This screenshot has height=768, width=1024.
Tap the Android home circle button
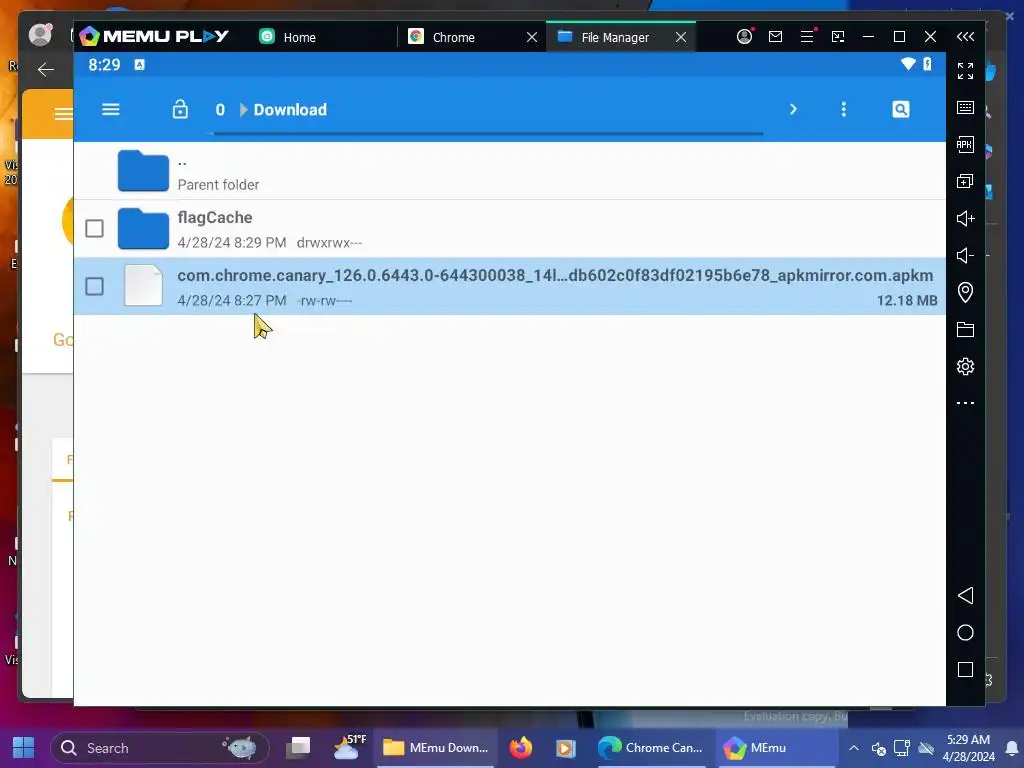[965, 632]
